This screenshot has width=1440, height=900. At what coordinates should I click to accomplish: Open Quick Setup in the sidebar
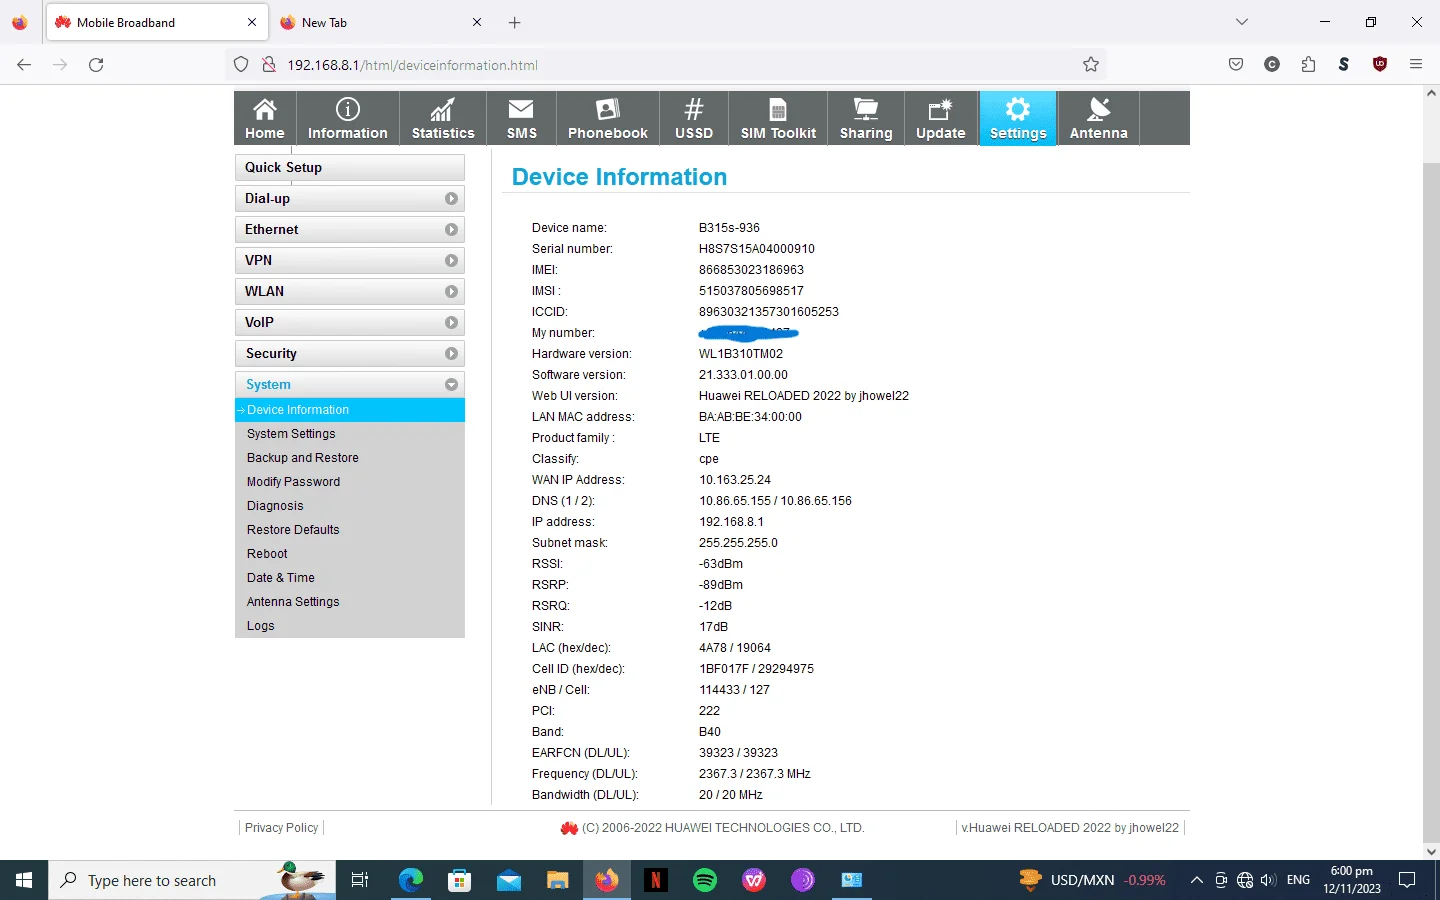point(350,168)
